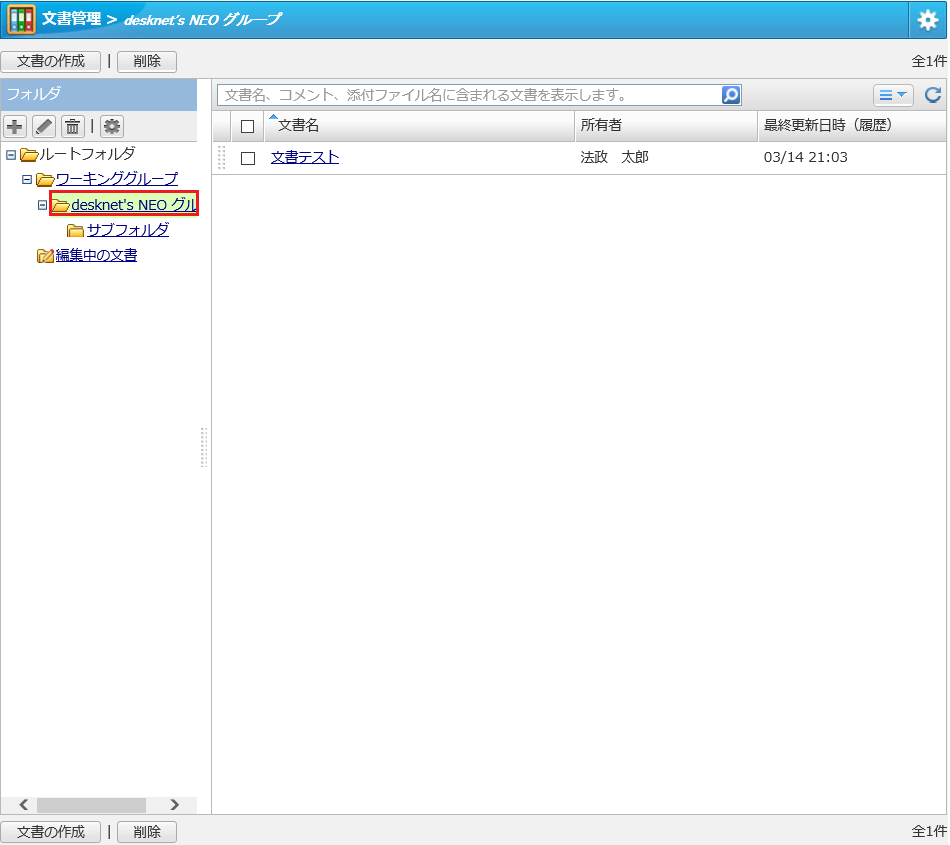
Task: Select ルートフォルダ tree label
Action: pos(87,154)
